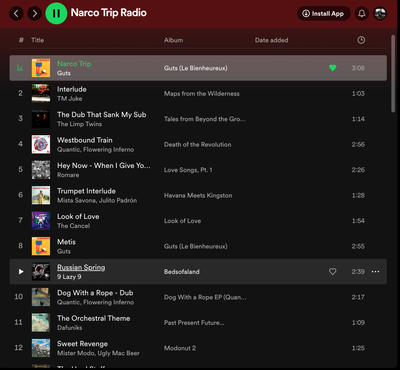Image resolution: width=400 pixels, height=370 pixels.
Task: Open the Bedsofaland album link
Action: (181, 272)
